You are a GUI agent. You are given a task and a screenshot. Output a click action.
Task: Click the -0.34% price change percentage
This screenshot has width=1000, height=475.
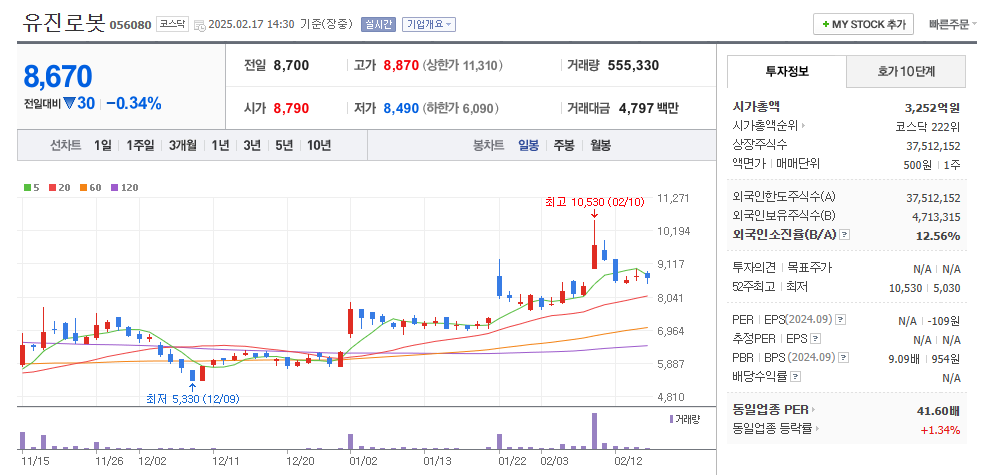(x=134, y=103)
